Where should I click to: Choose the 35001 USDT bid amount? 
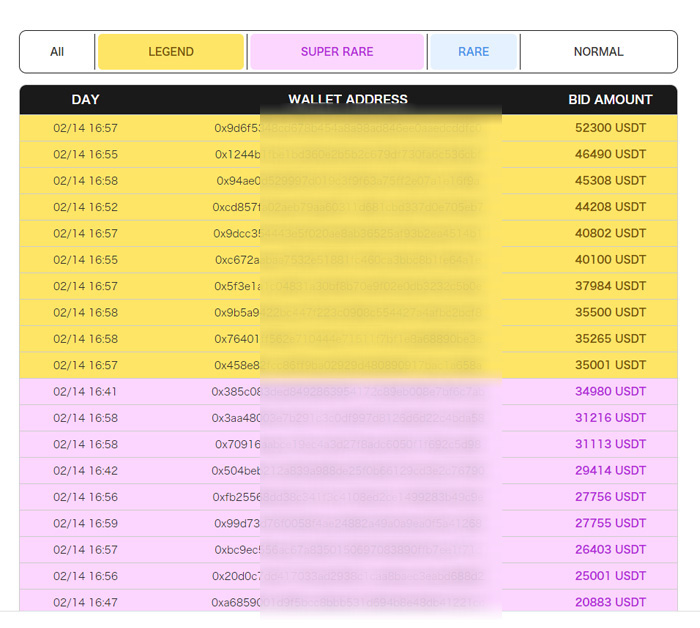coord(610,365)
